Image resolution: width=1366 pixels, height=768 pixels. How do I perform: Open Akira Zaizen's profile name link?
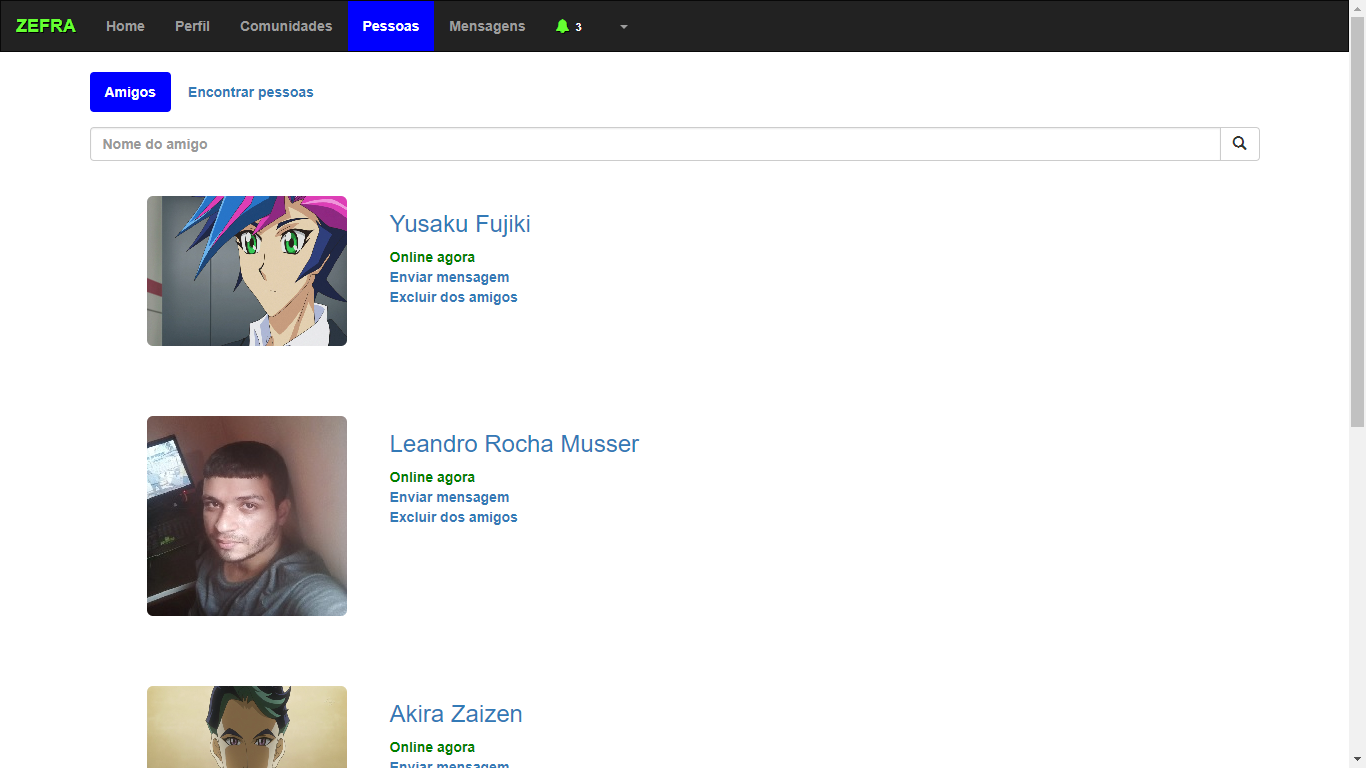click(455, 714)
